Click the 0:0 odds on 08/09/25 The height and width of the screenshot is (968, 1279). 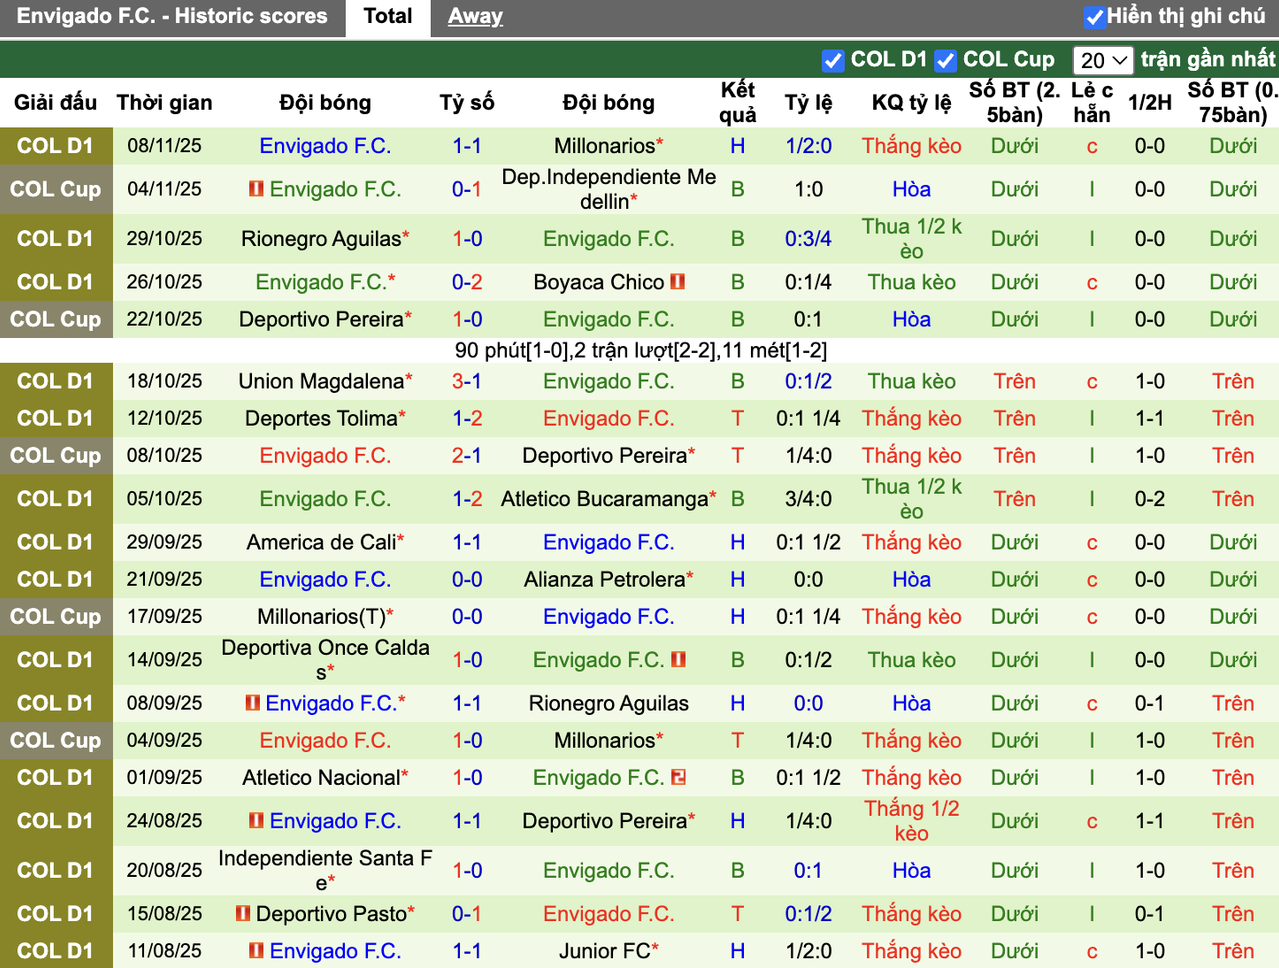click(x=808, y=703)
